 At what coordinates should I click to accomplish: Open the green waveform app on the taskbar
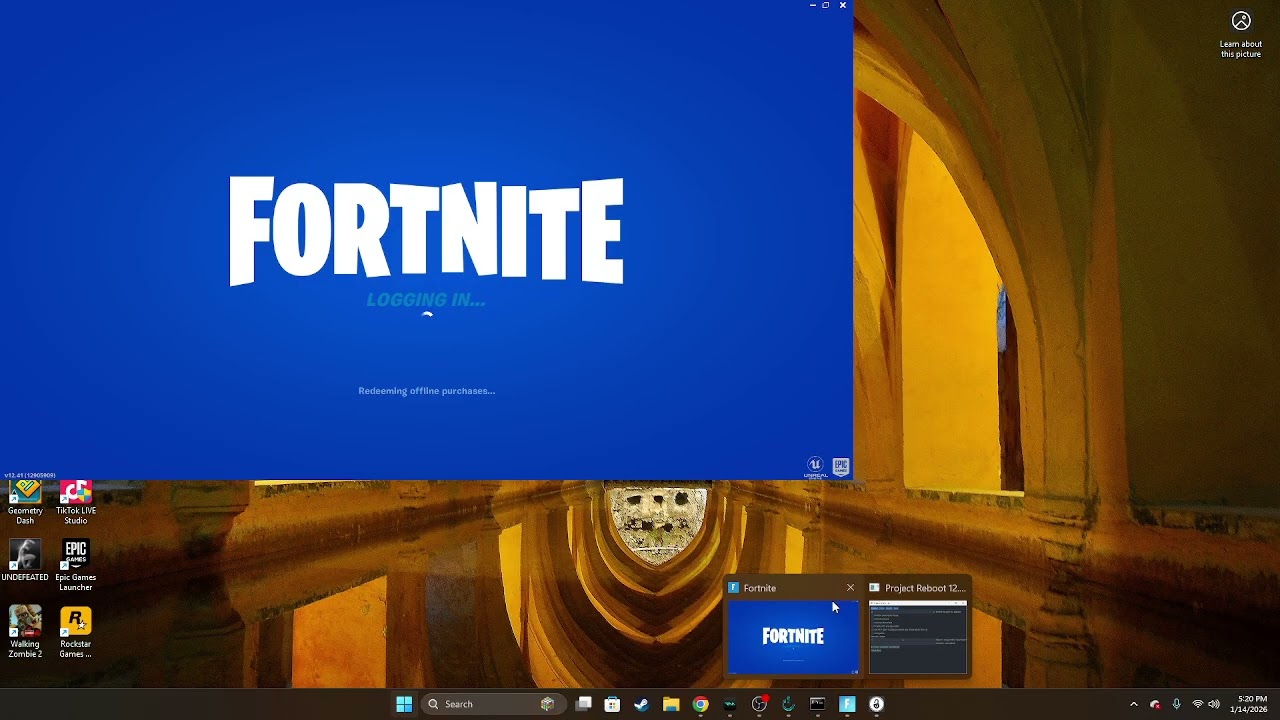[x=730, y=704]
